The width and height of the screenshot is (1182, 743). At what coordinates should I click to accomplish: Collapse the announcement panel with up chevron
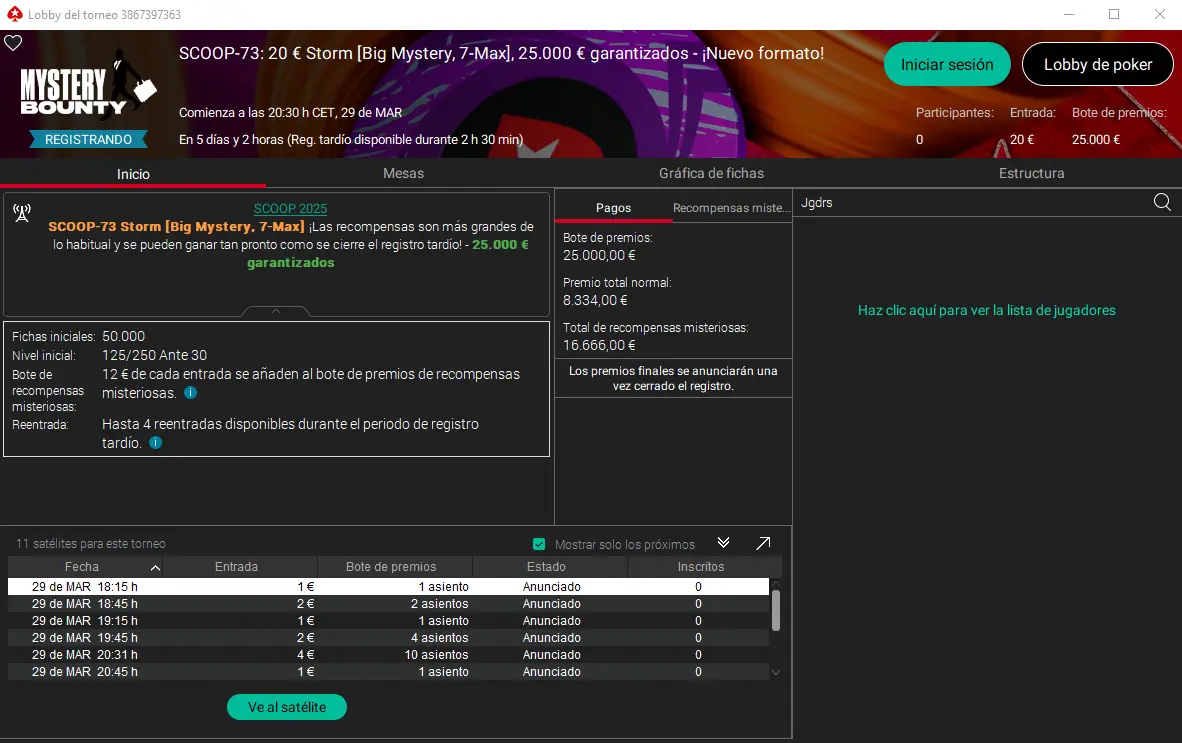(x=276, y=310)
